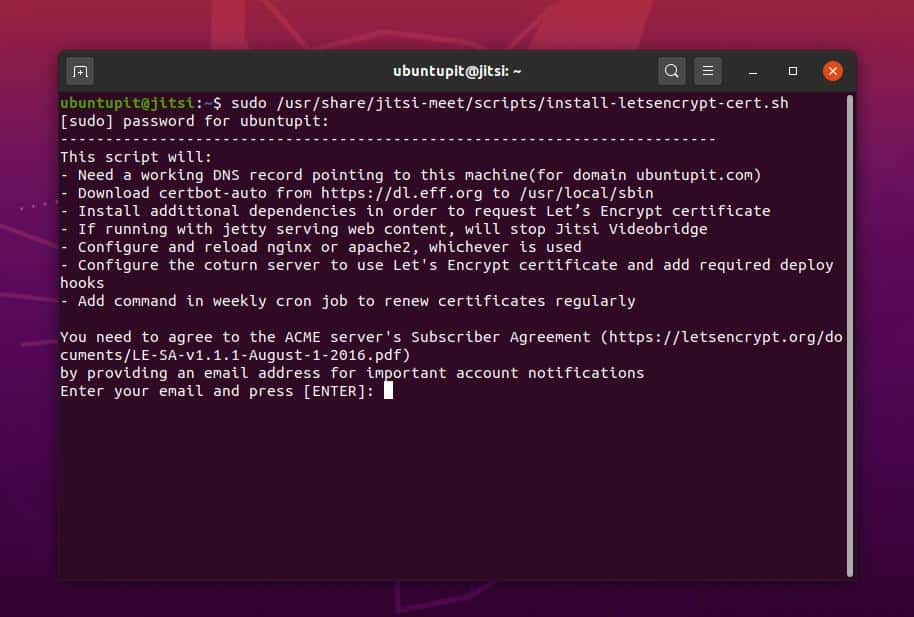Screen dimensions: 914x617
Task: Click the green ubuntupit@jitsi prompt text
Action: (127, 103)
